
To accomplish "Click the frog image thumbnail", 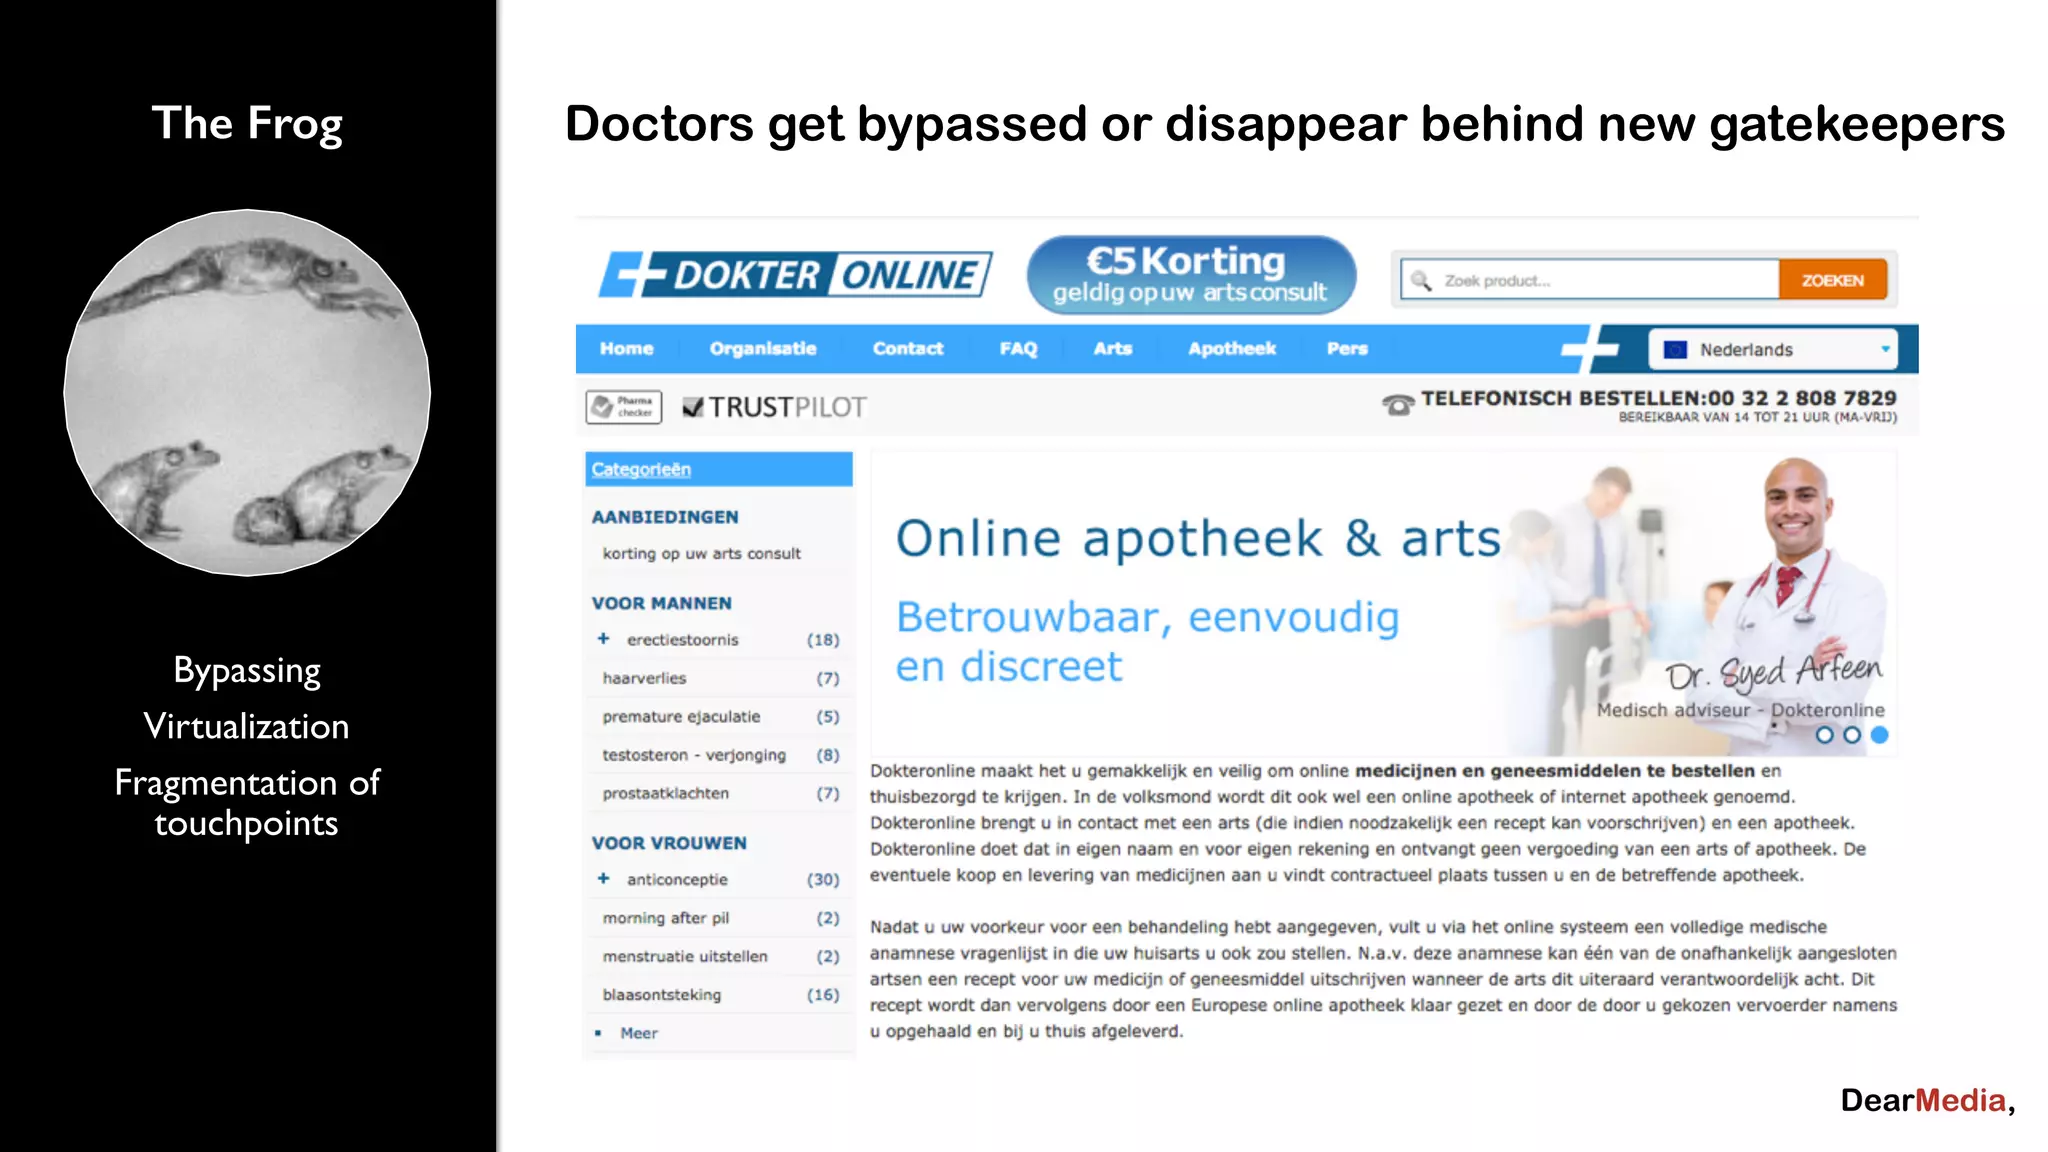I will coord(247,392).
